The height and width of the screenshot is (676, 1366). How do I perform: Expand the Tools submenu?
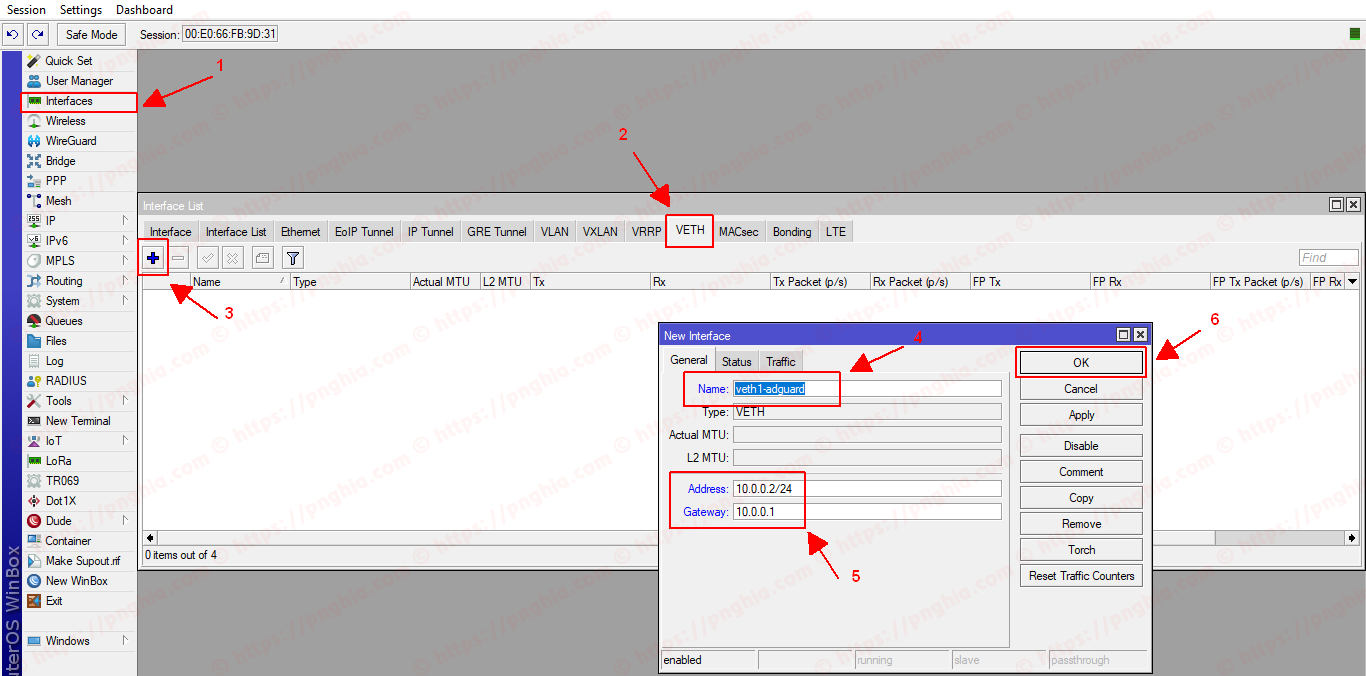click(x=125, y=400)
